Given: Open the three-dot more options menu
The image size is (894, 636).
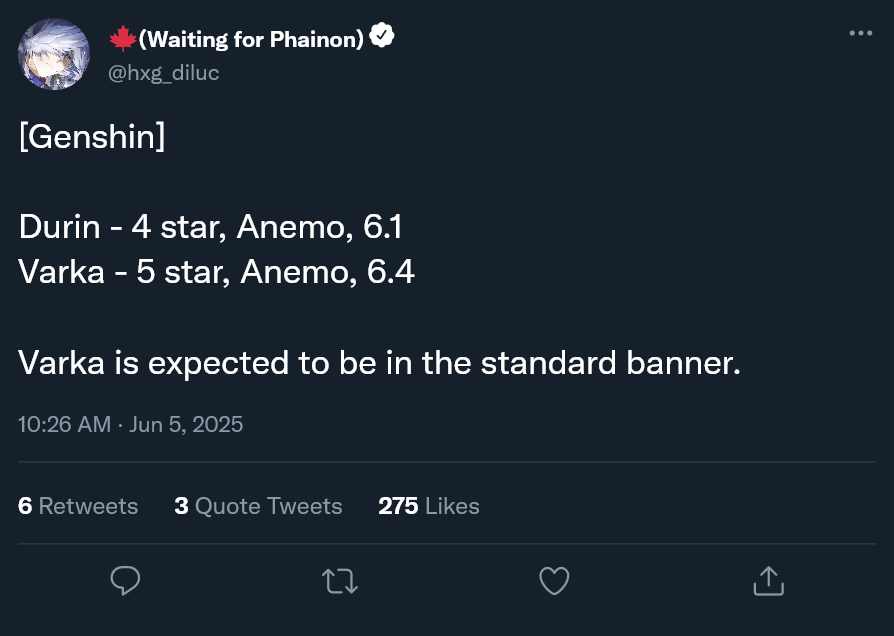Looking at the screenshot, I should point(860,33).
